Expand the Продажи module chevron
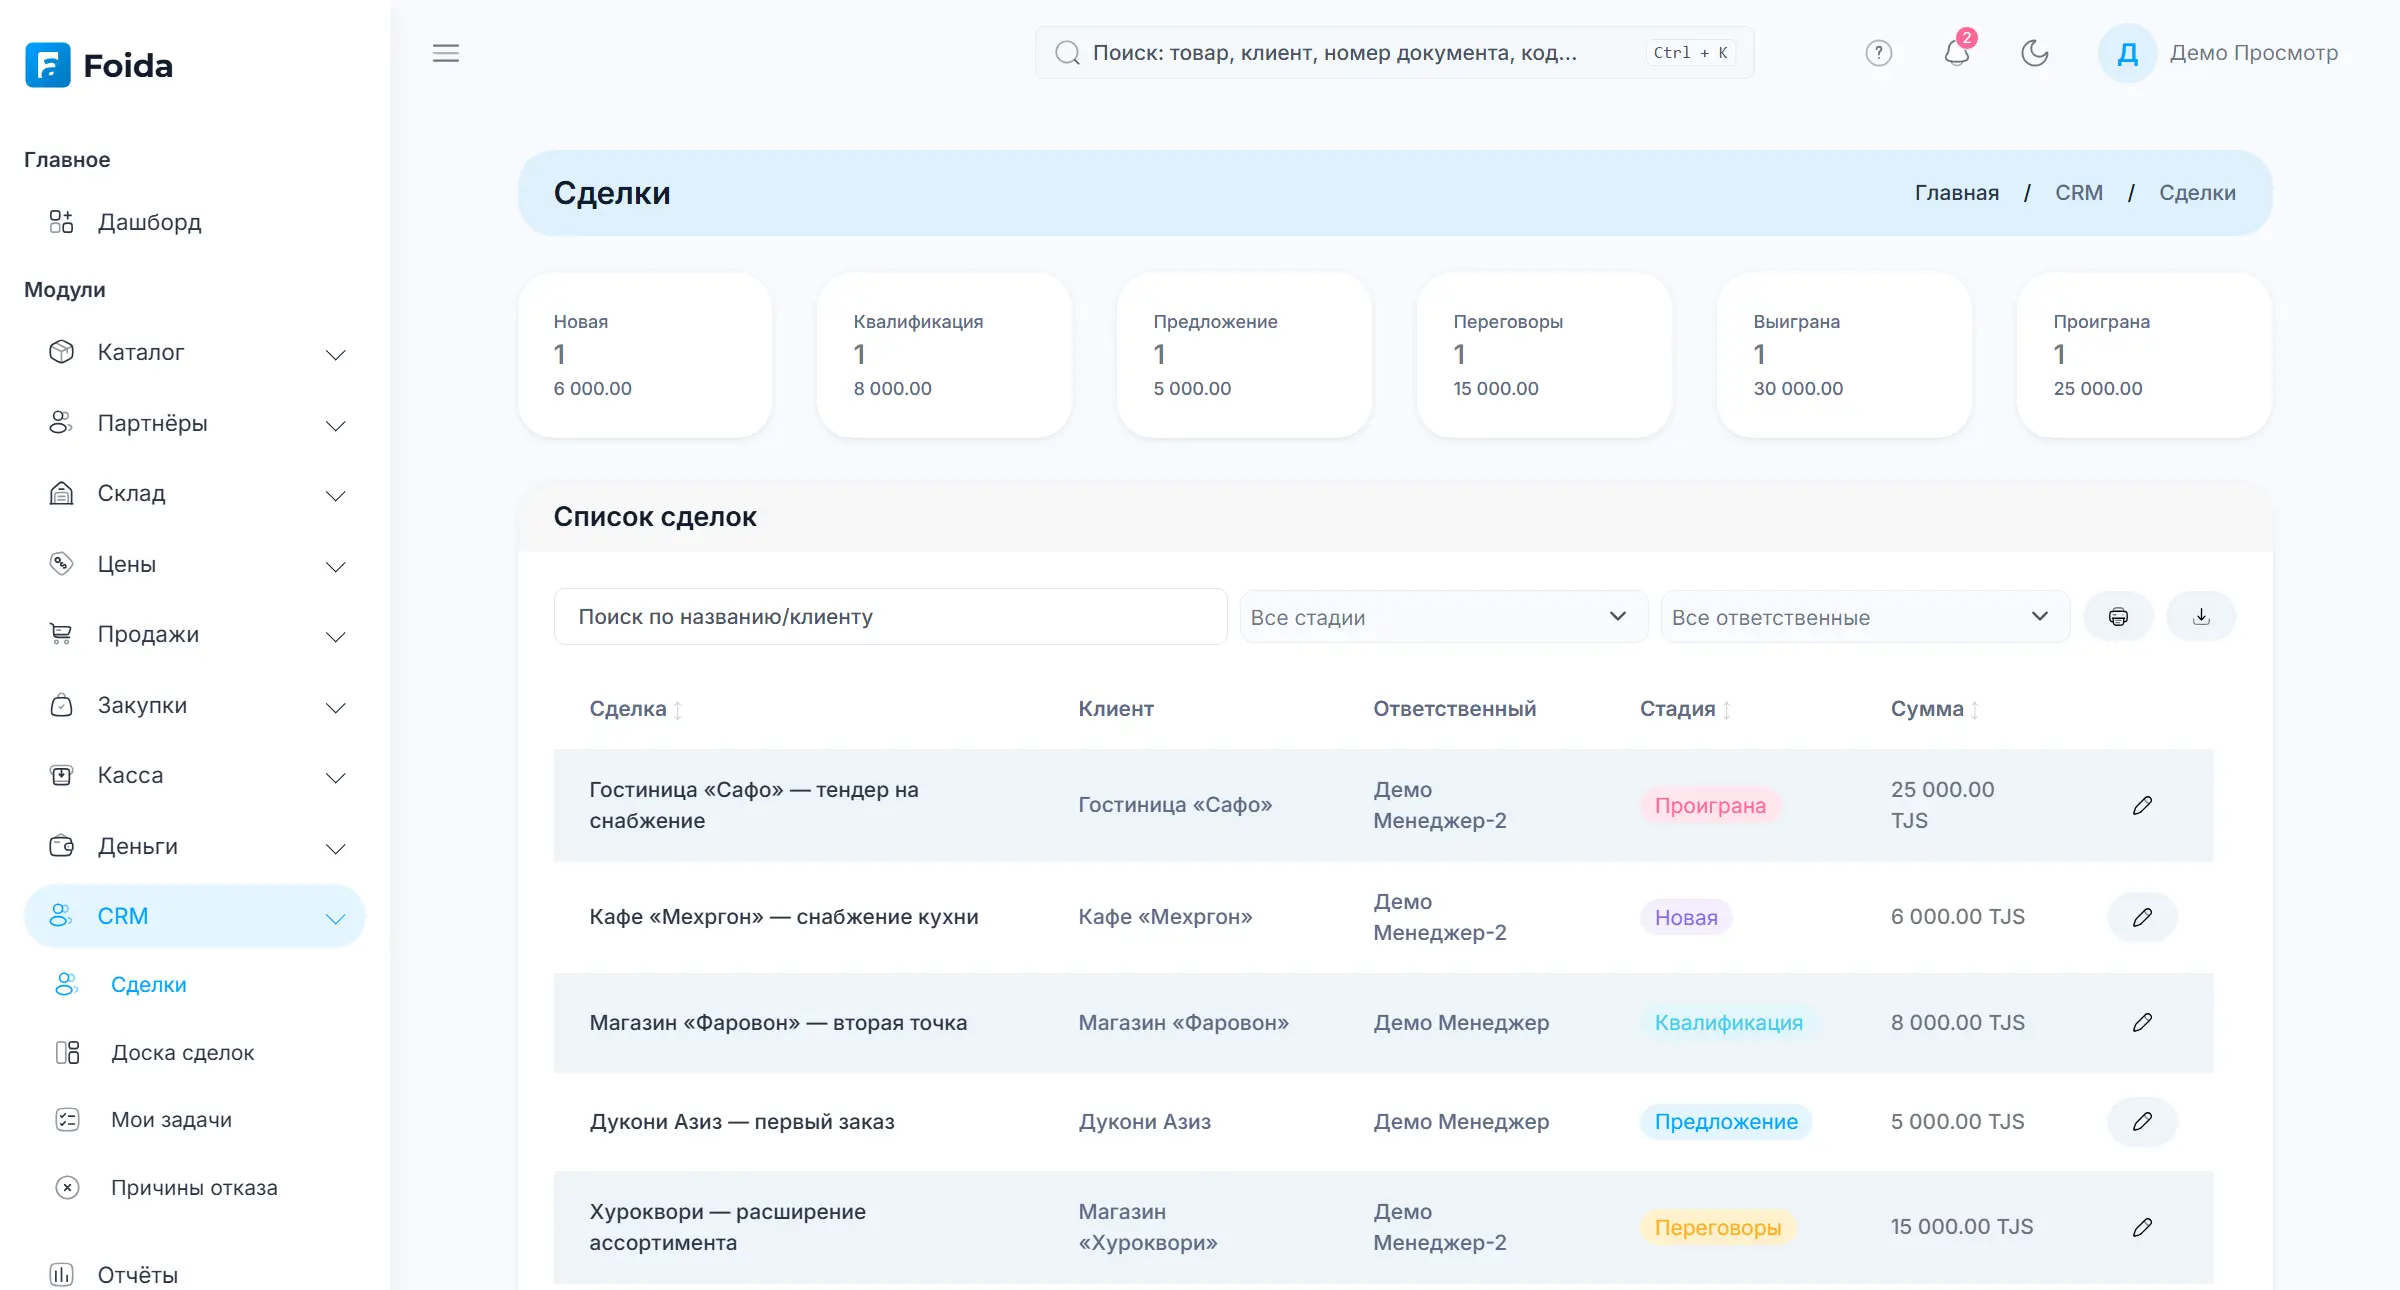Image resolution: width=2400 pixels, height=1290 pixels. click(x=336, y=636)
